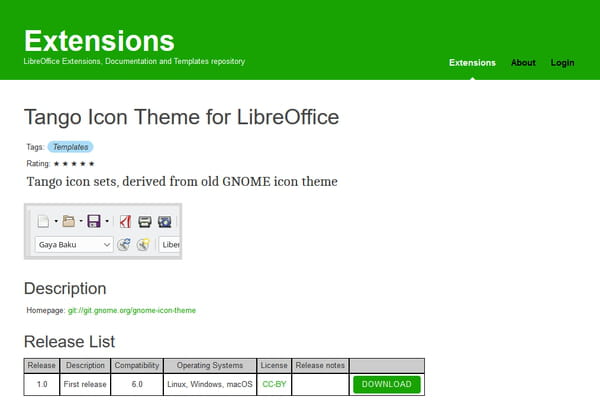Screen dimensions: 600x400
Task: Open the arrow next to Open folder icon
Action: (x=81, y=221)
